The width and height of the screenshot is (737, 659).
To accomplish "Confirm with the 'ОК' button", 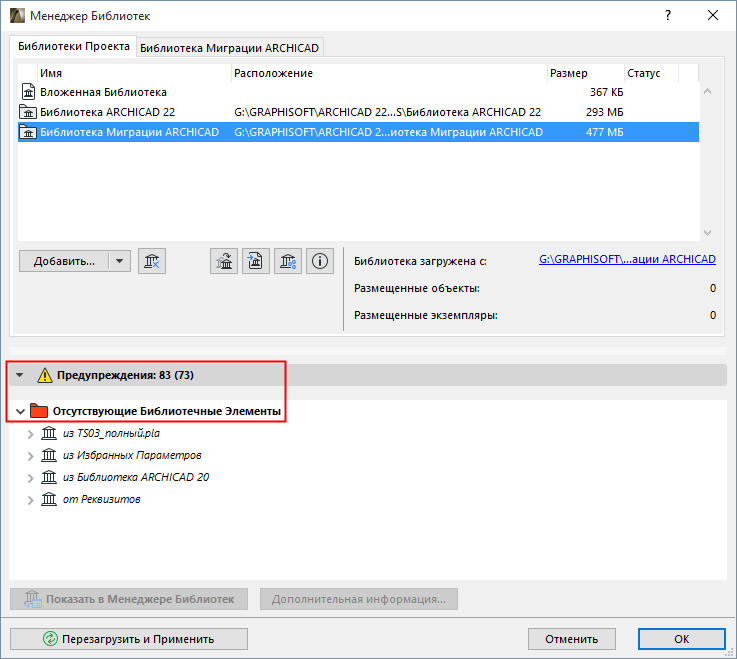I will click(x=682, y=639).
